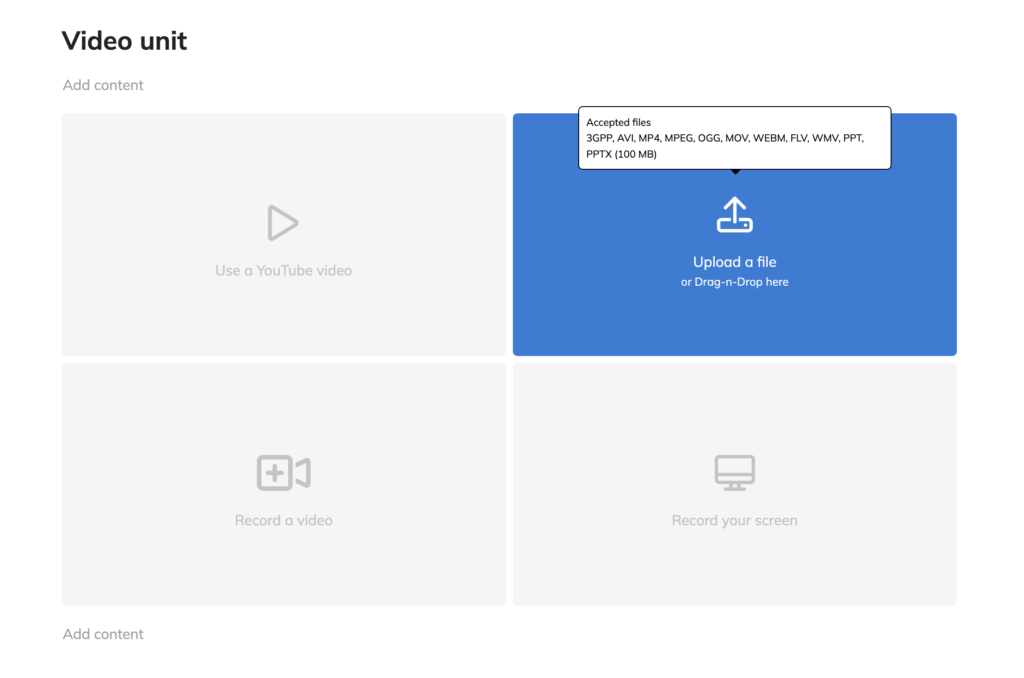
Task: Click 'or Drag-n-Drop here' text
Action: pos(734,282)
